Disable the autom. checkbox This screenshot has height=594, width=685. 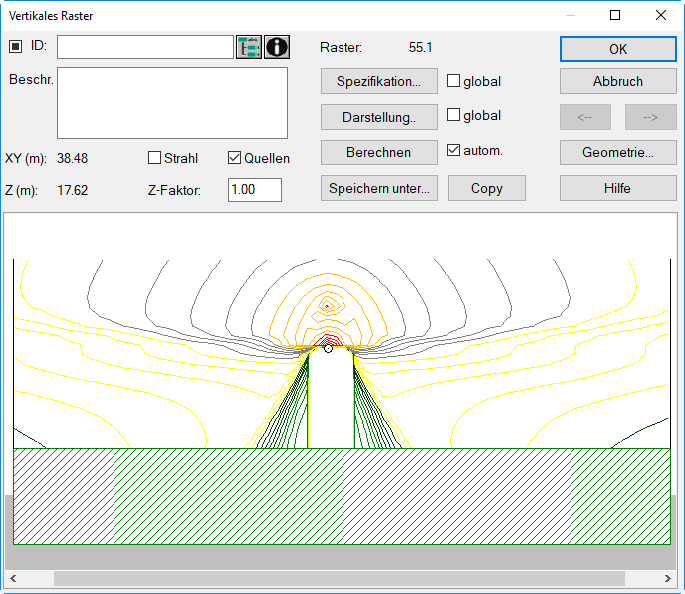click(453, 150)
